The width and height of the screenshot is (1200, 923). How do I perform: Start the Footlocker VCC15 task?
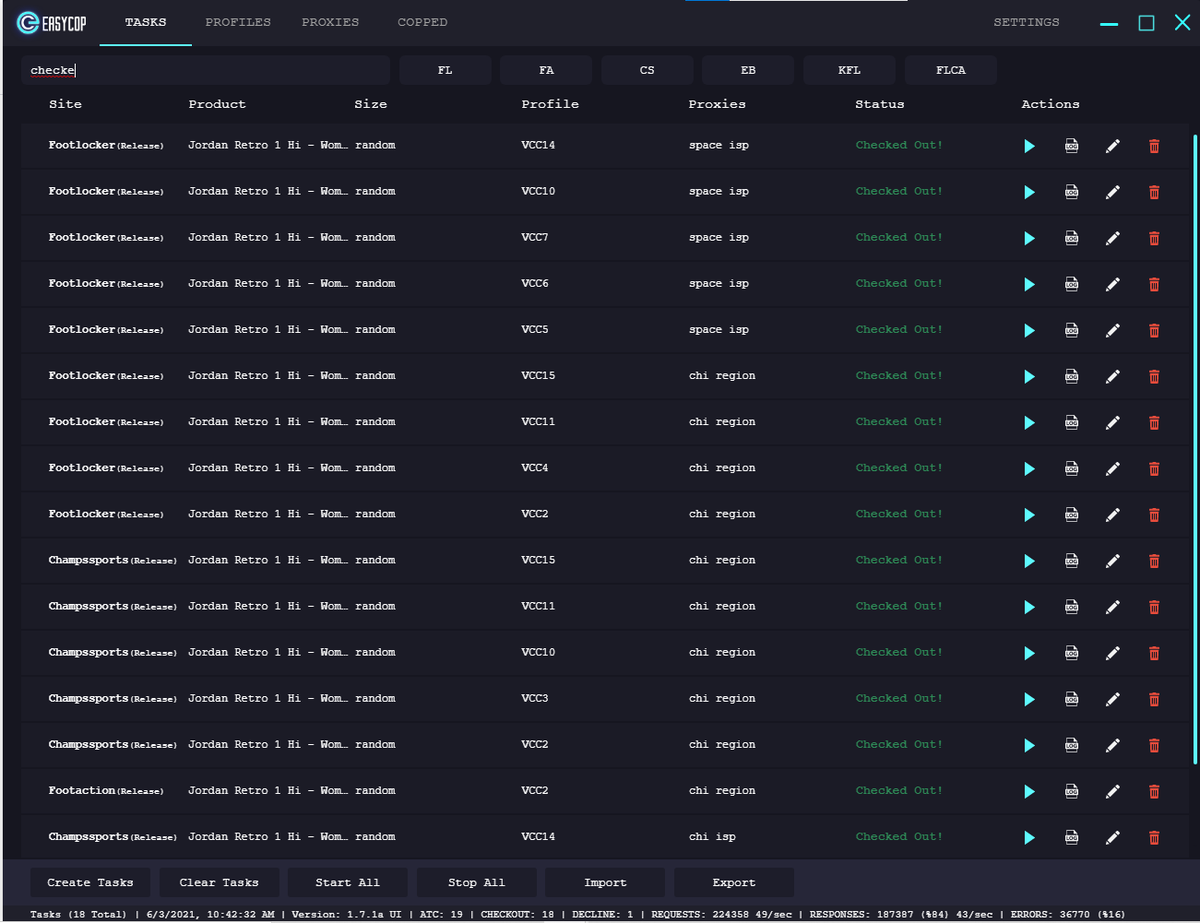click(x=1030, y=377)
